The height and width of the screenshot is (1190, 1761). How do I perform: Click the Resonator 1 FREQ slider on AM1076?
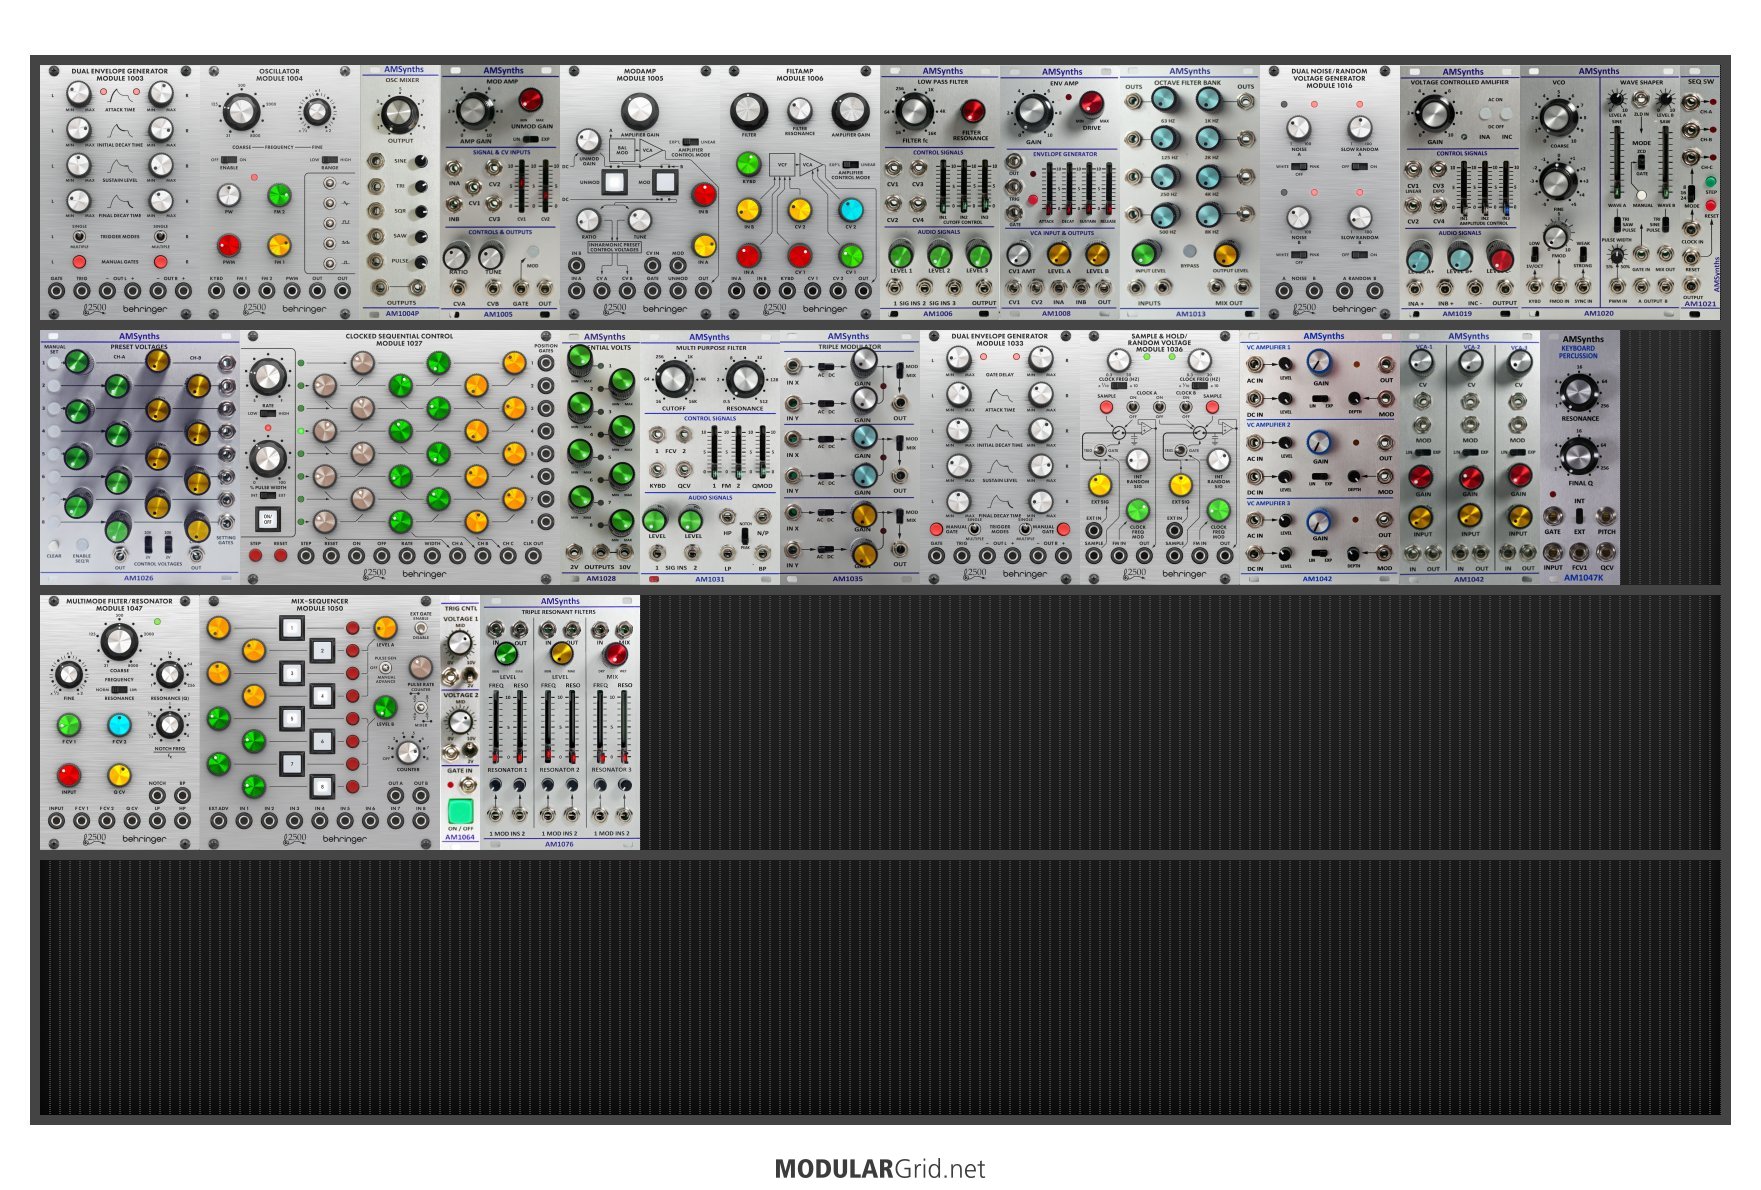(x=497, y=726)
